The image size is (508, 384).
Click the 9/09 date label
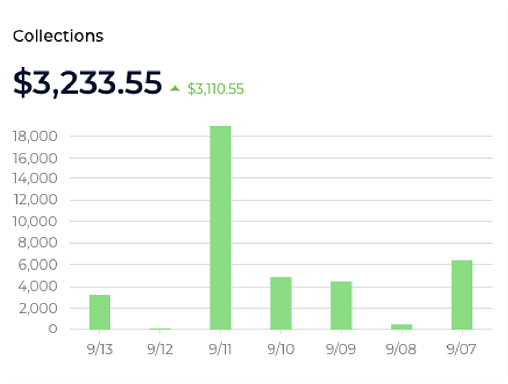(x=341, y=349)
